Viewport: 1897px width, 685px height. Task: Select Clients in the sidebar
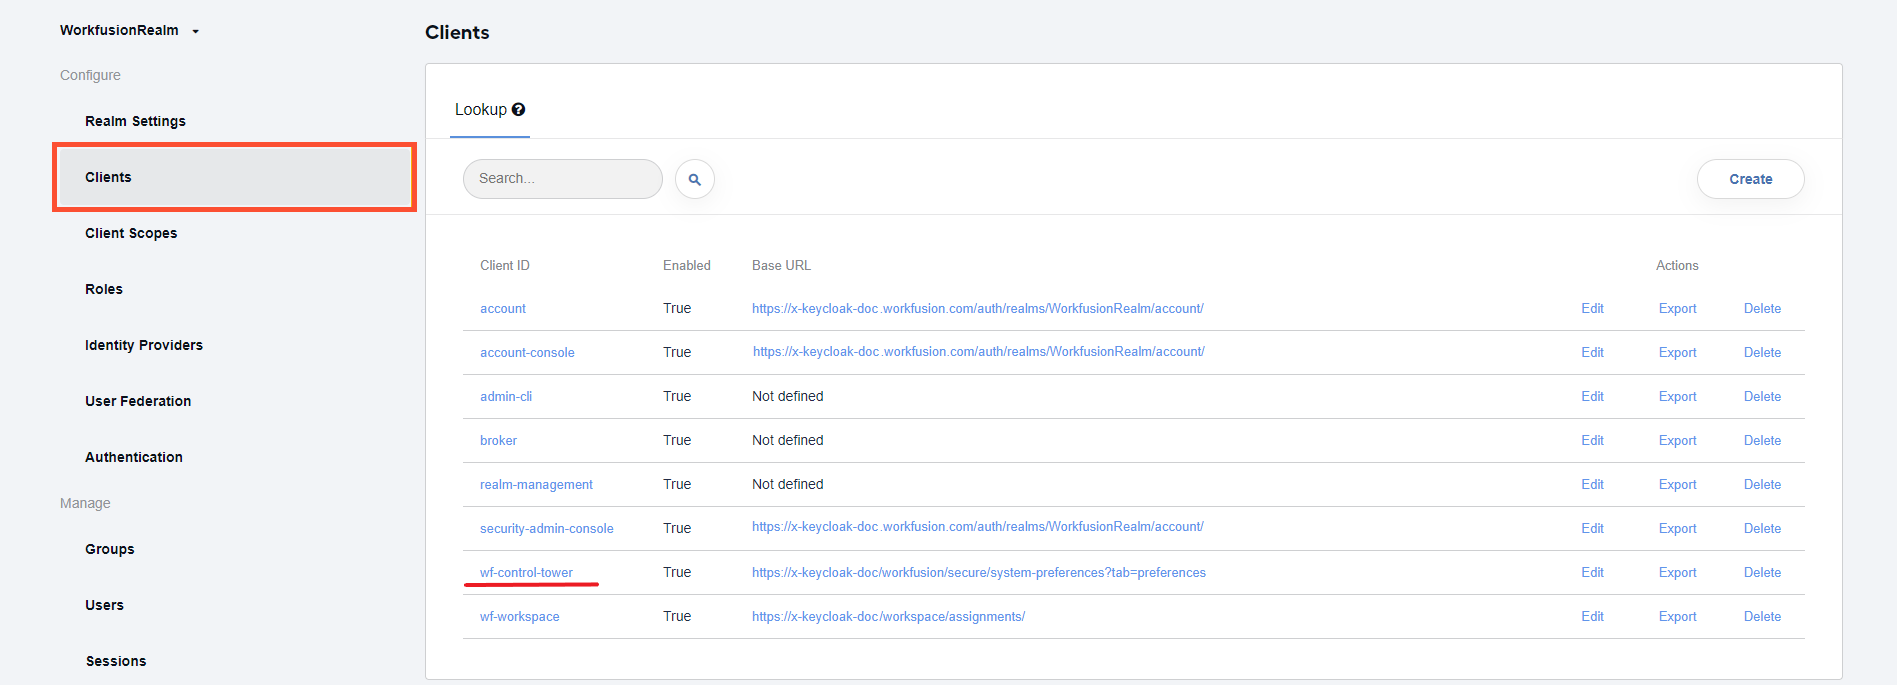point(234,177)
